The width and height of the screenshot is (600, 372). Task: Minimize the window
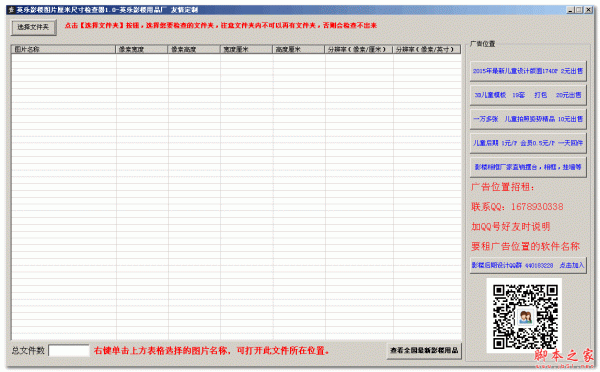click(x=571, y=10)
